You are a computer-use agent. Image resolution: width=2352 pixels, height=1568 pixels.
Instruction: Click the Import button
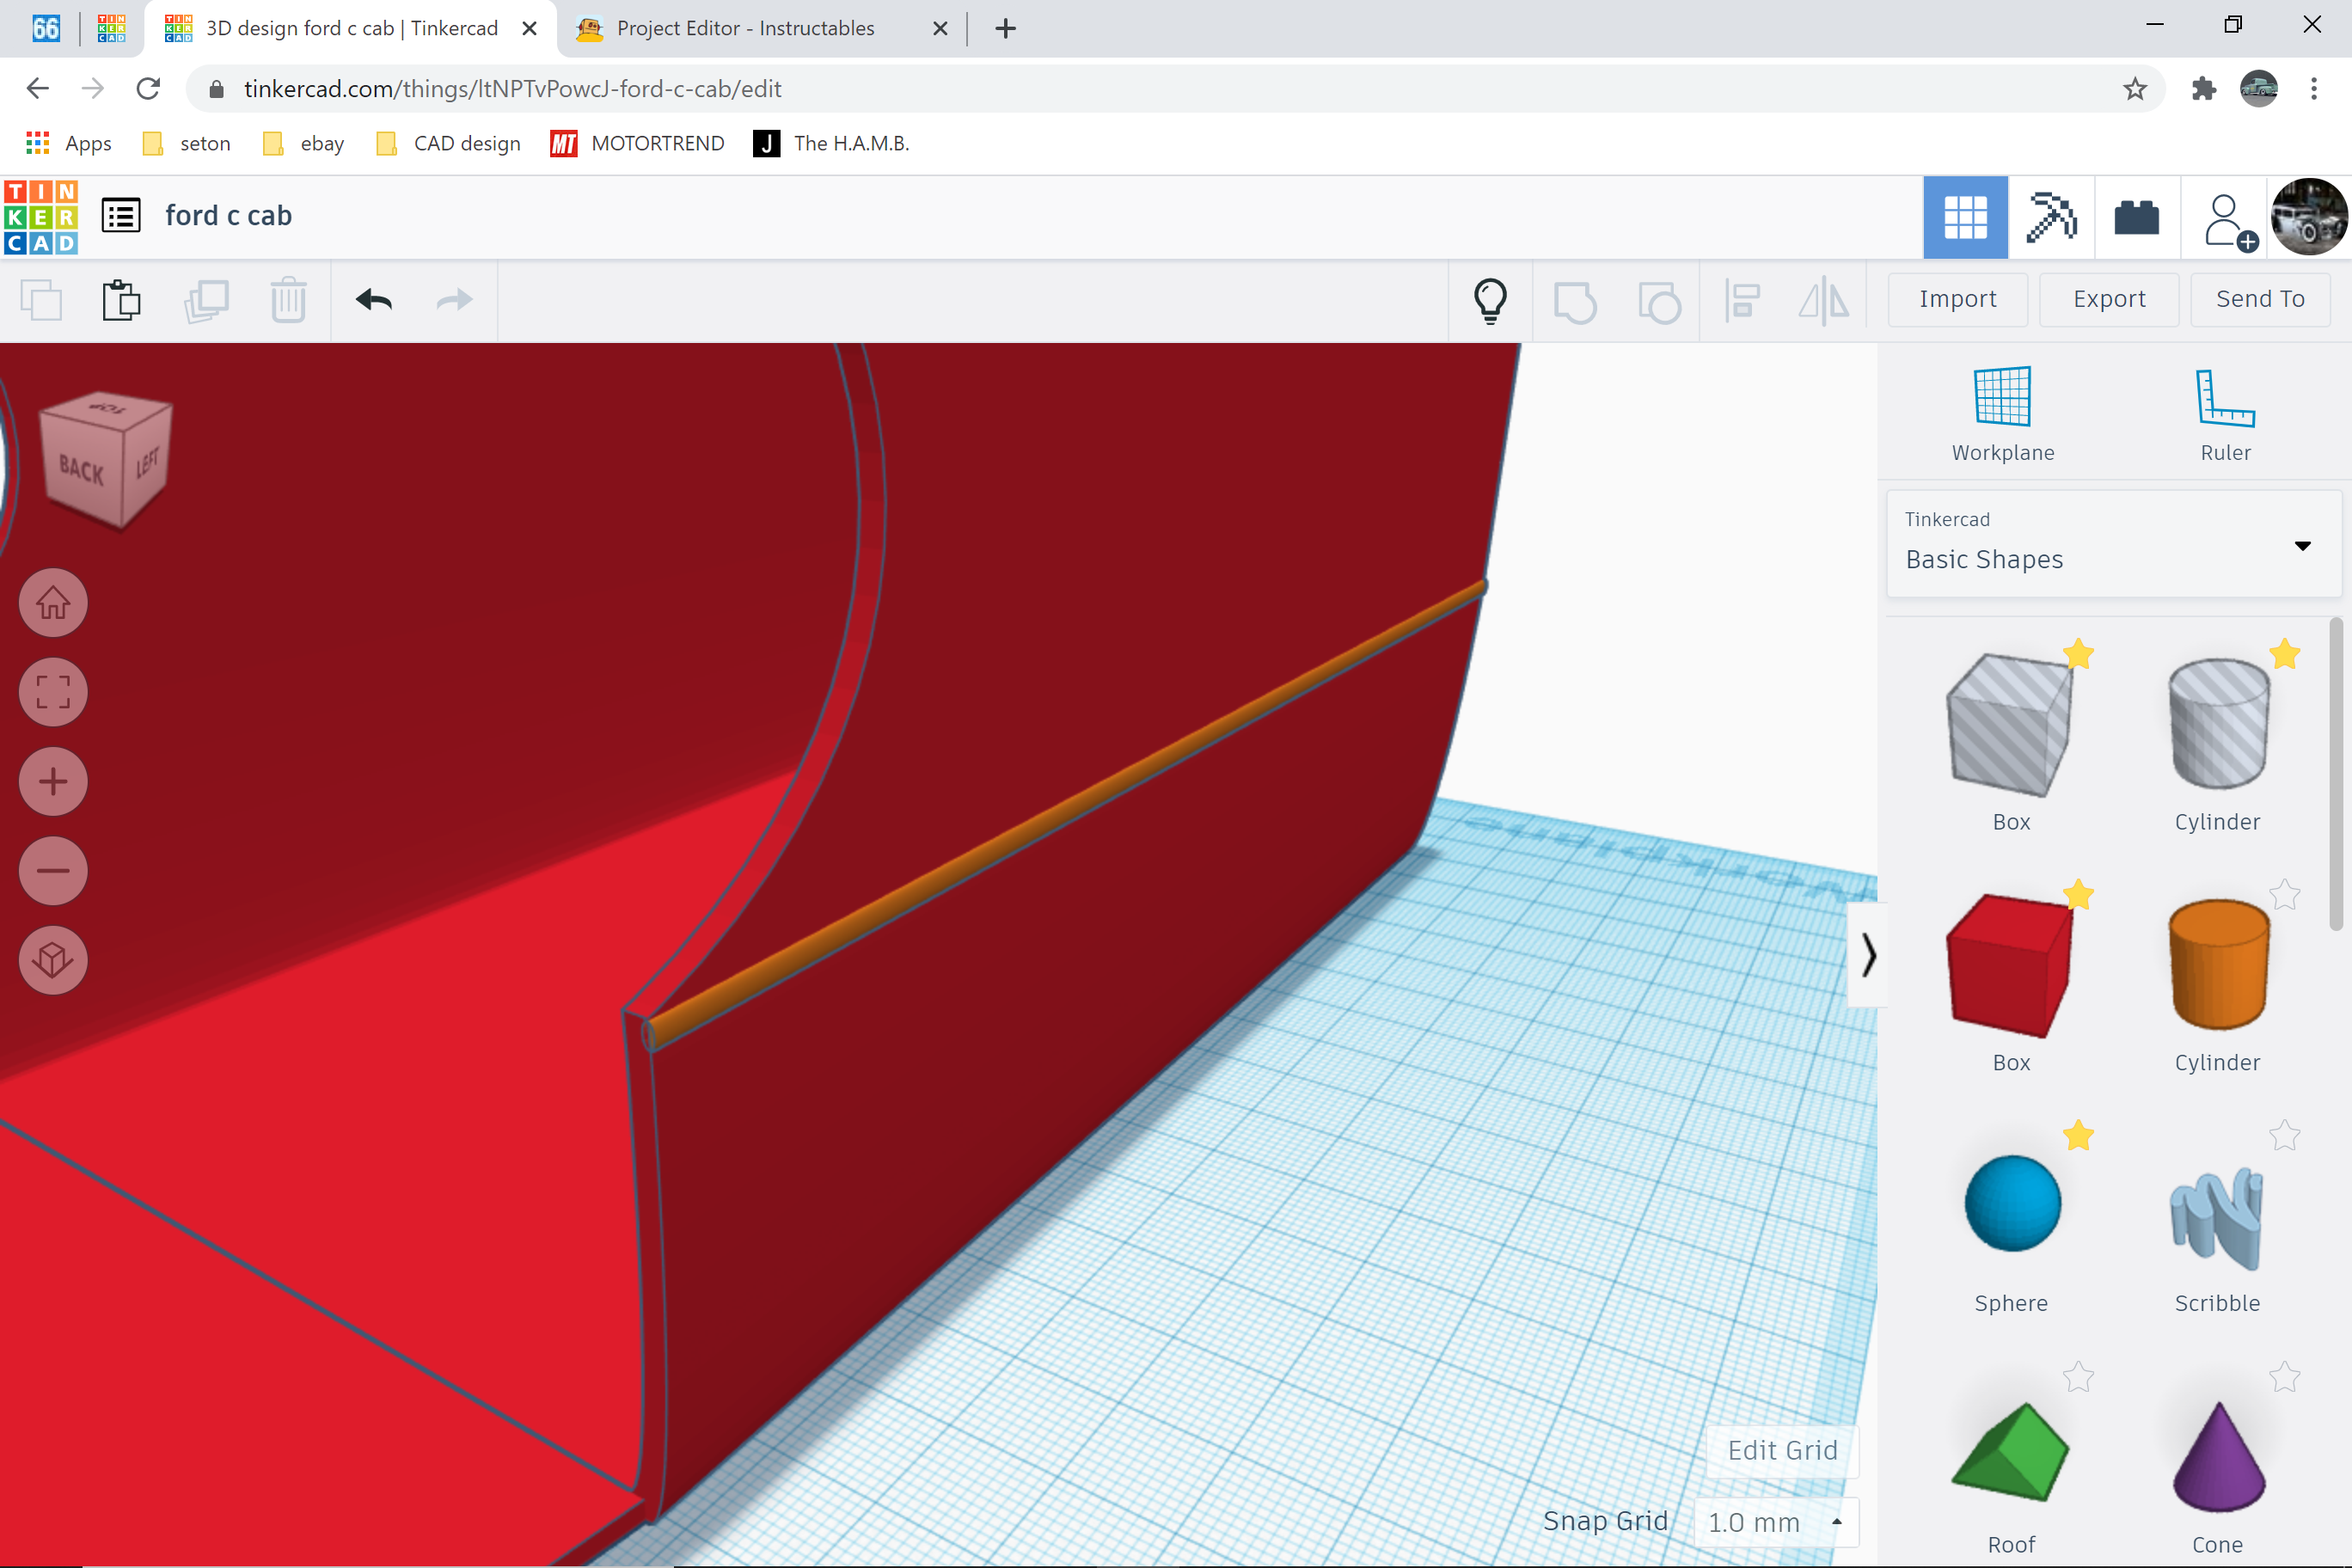1957,299
